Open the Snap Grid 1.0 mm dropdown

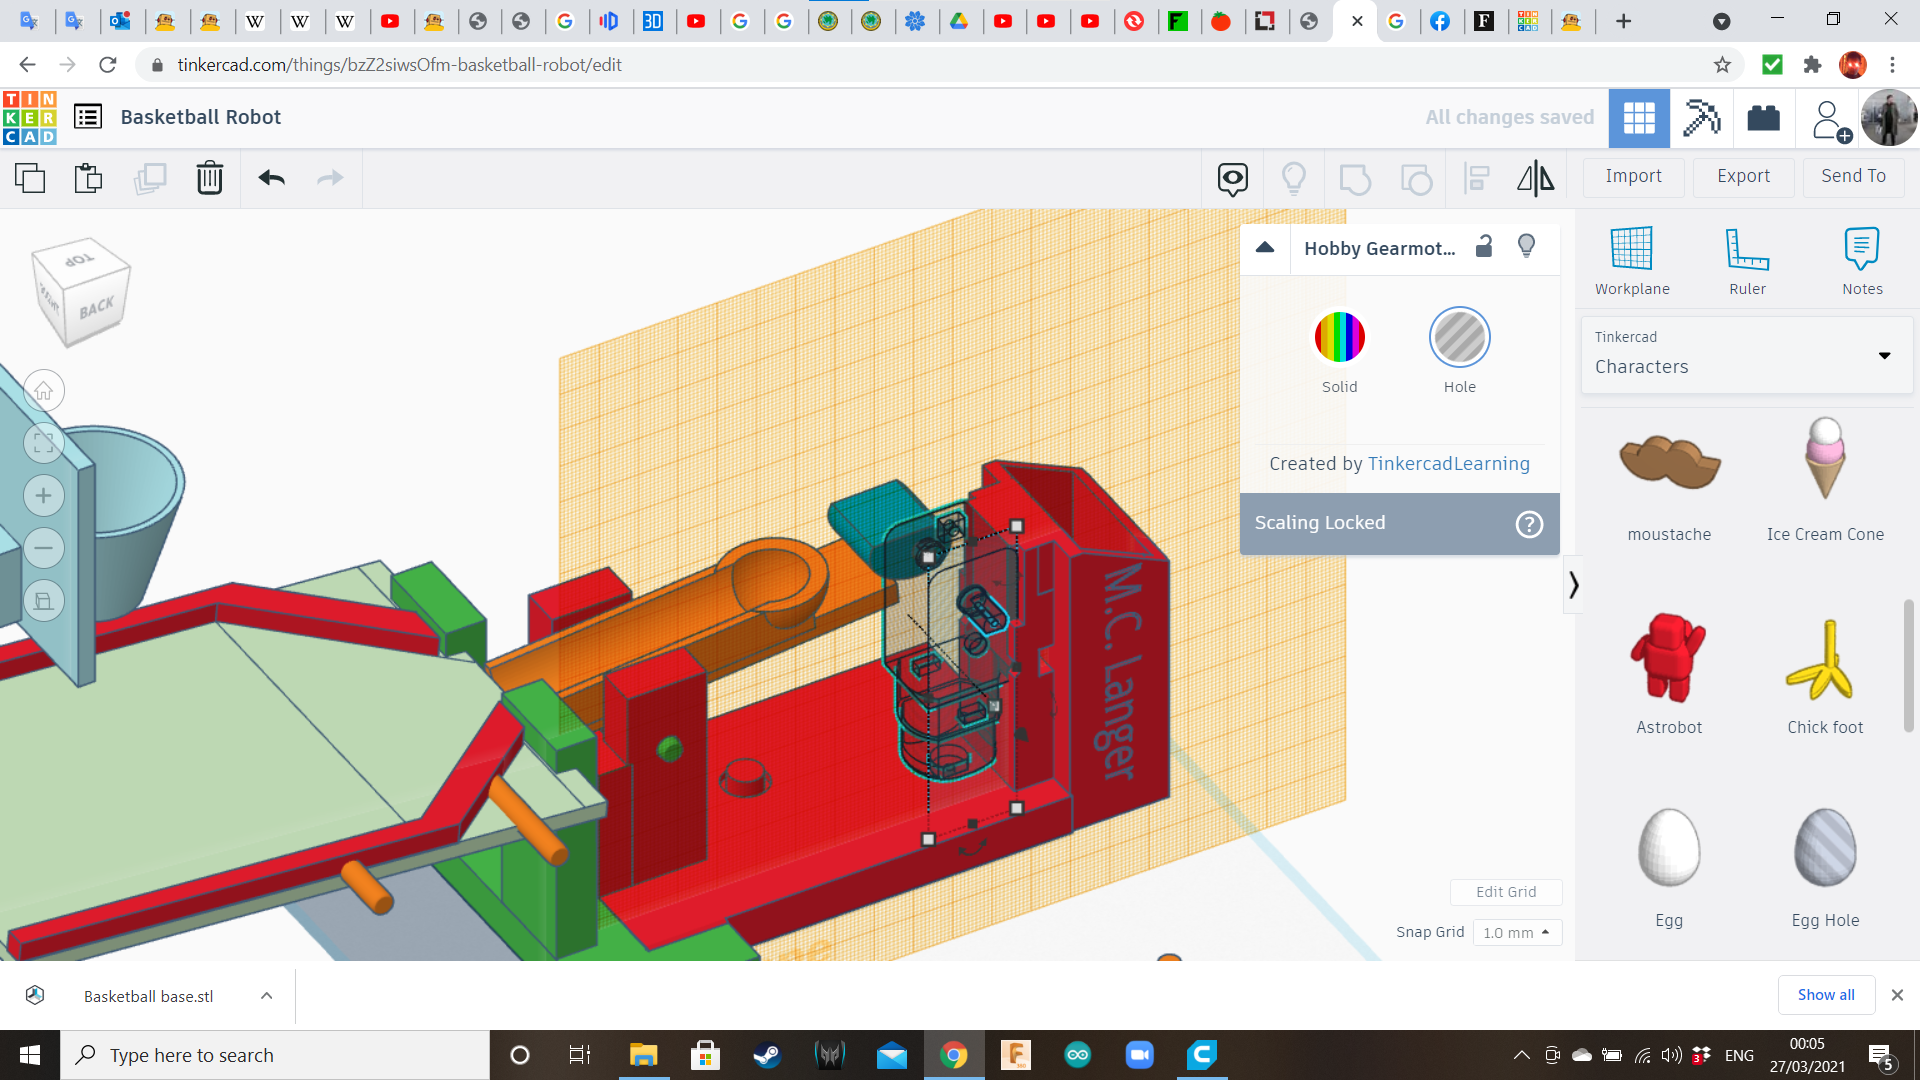coord(1516,932)
